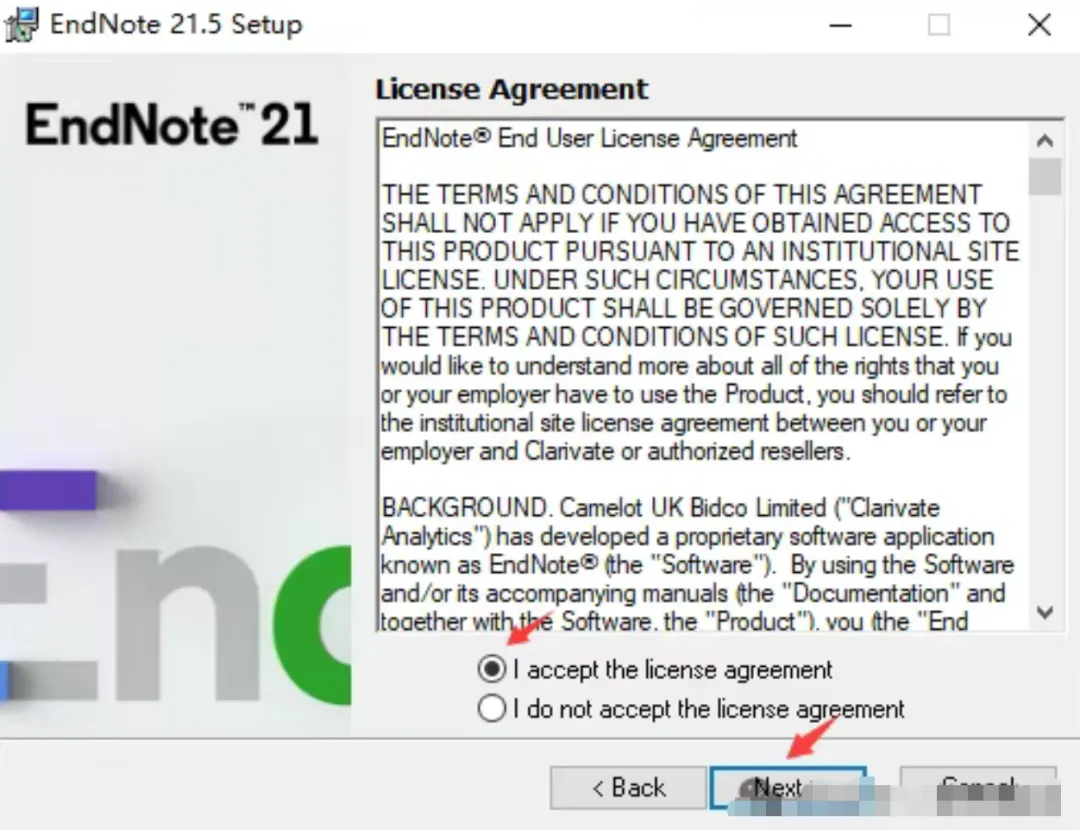
Task: Select "I do not accept the license agreement"
Action: click(691, 708)
